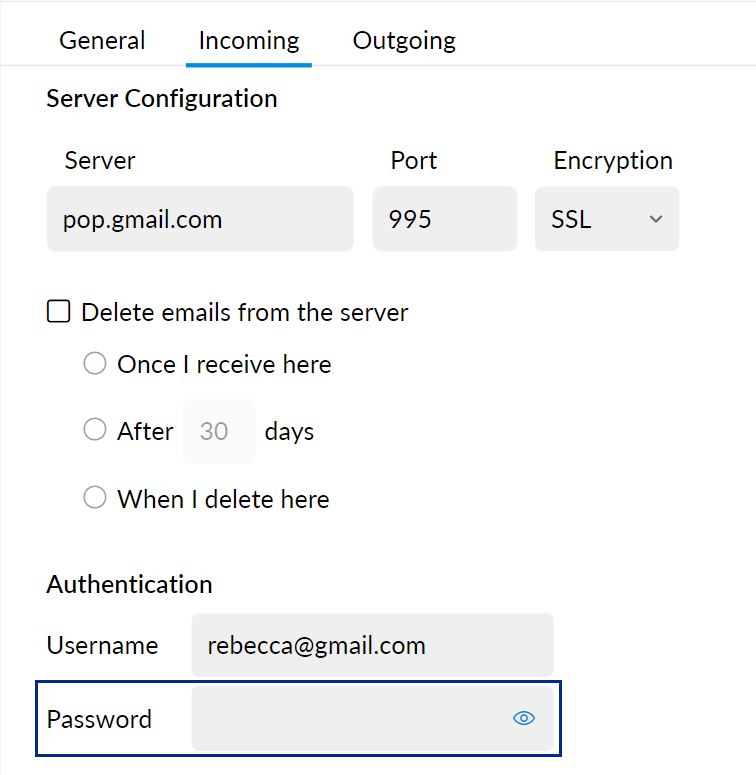
Task: Choose the After days radio option
Action: (x=95, y=431)
